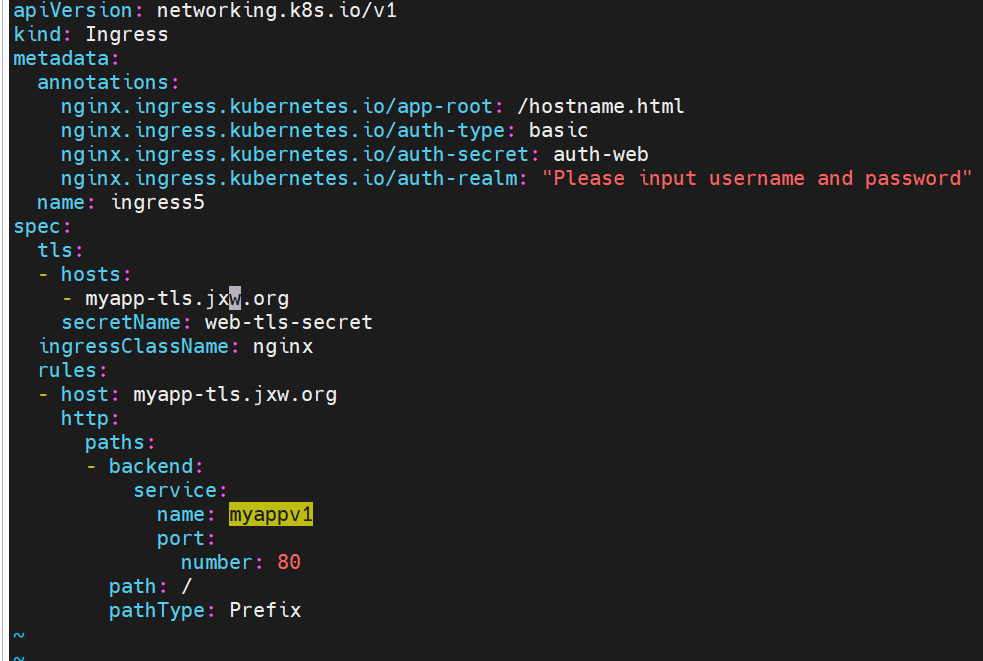Click the auth-type annotation key
983x661 pixels.
coord(283,130)
